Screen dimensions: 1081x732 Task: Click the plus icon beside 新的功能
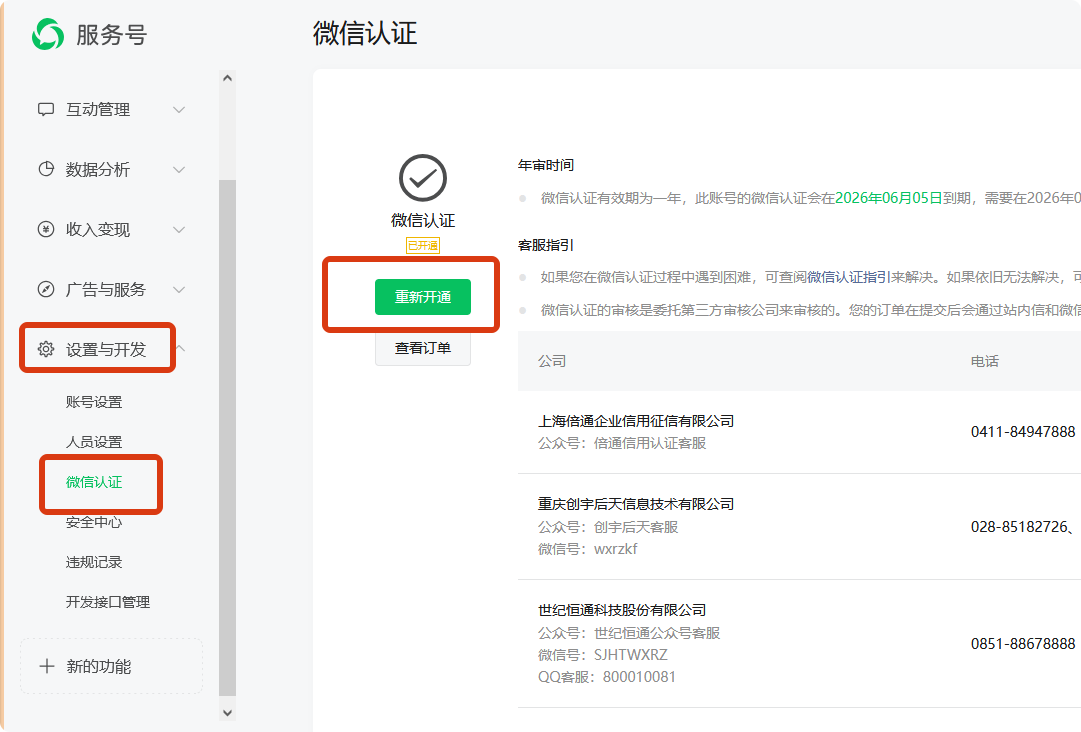pos(46,666)
